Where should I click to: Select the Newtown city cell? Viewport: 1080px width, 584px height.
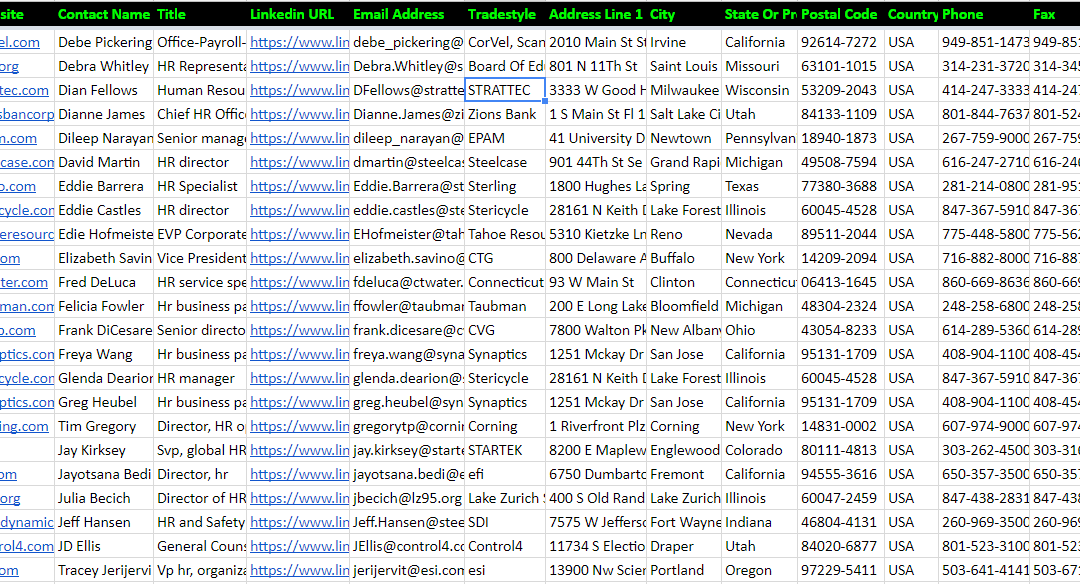click(684, 138)
